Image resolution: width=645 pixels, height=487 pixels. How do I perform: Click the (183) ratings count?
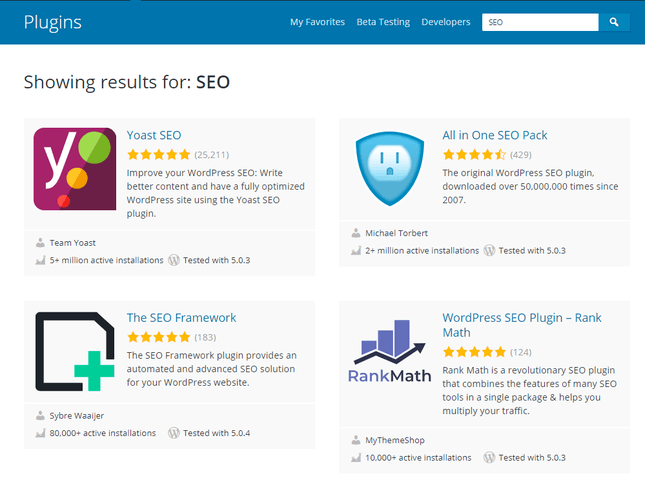(205, 337)
